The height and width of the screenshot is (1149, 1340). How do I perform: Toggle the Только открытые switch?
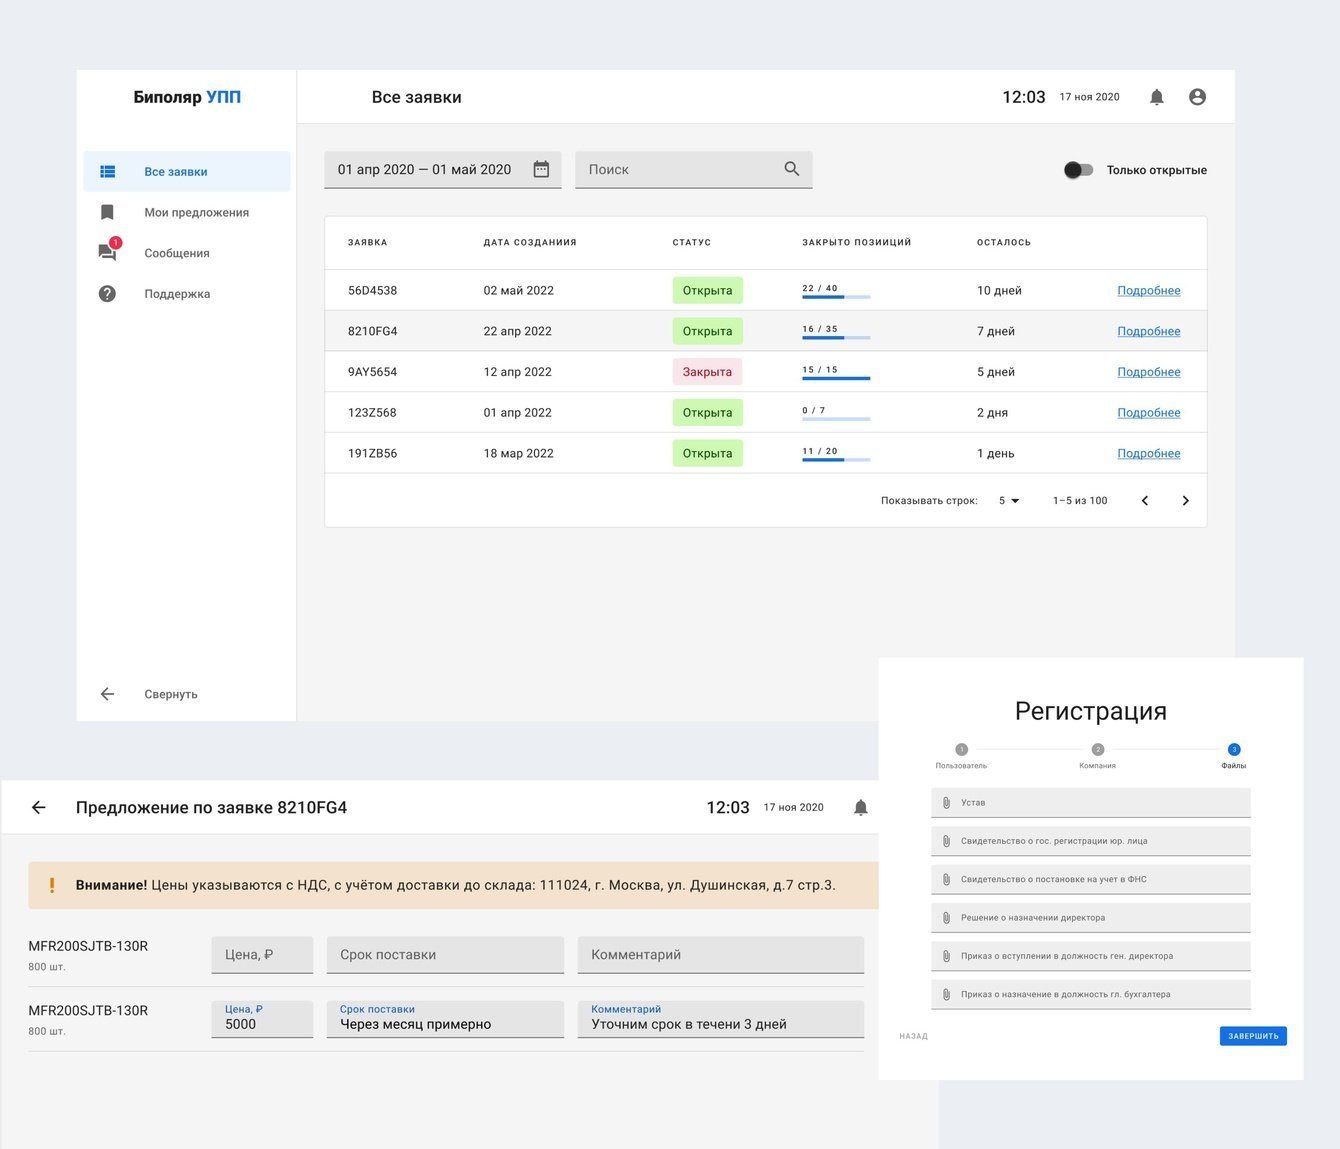pos(1078,170)
